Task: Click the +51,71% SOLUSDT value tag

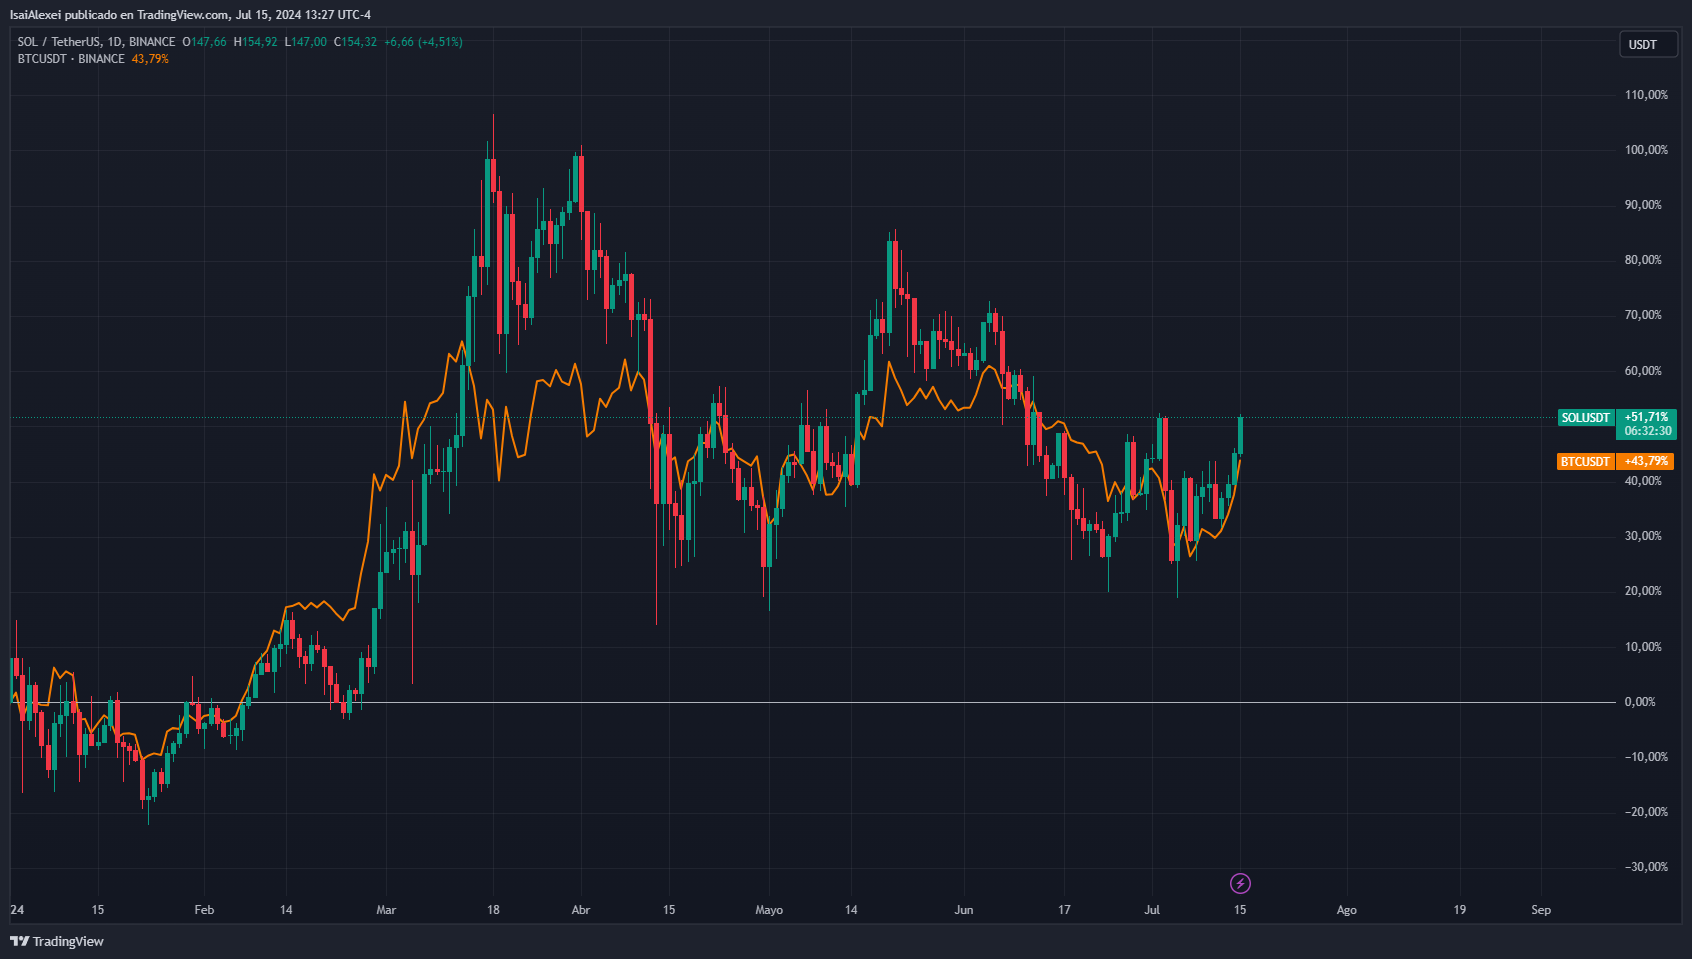Action: [1646, 417]
